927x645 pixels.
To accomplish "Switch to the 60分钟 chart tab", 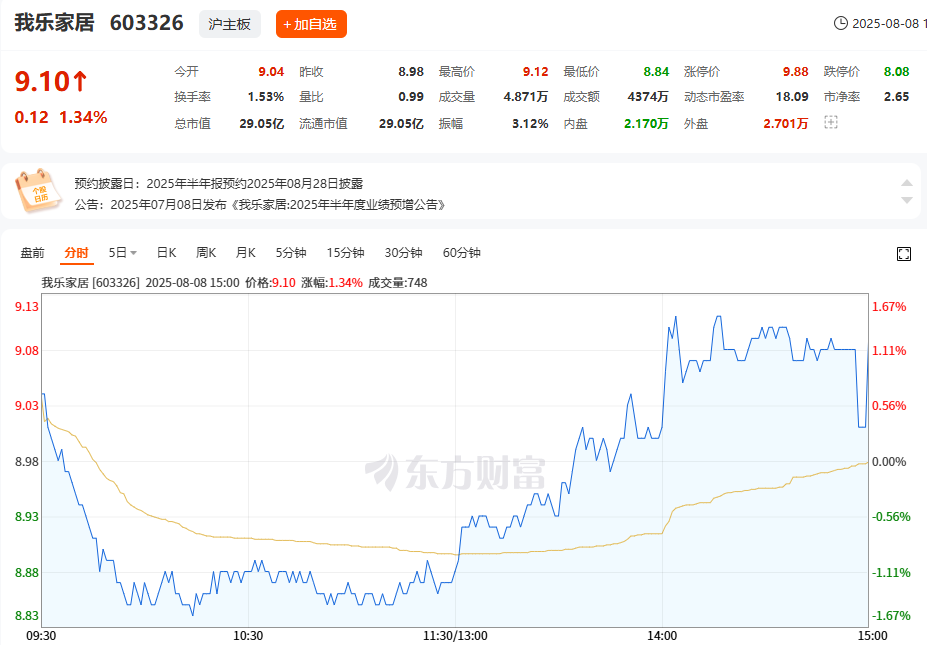I will (462, 253).
